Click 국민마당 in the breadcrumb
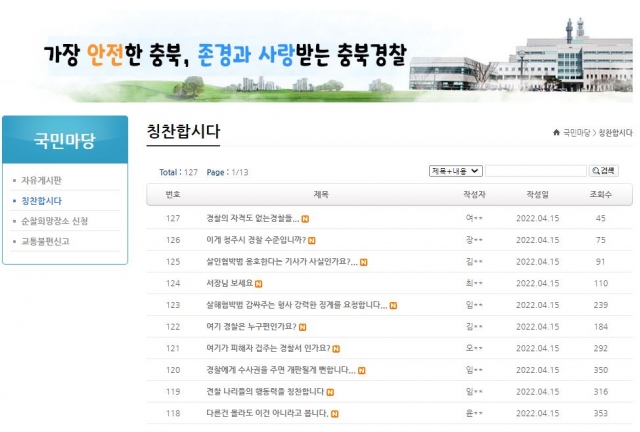Screen dimensions: 640x432 pos(576,133)
